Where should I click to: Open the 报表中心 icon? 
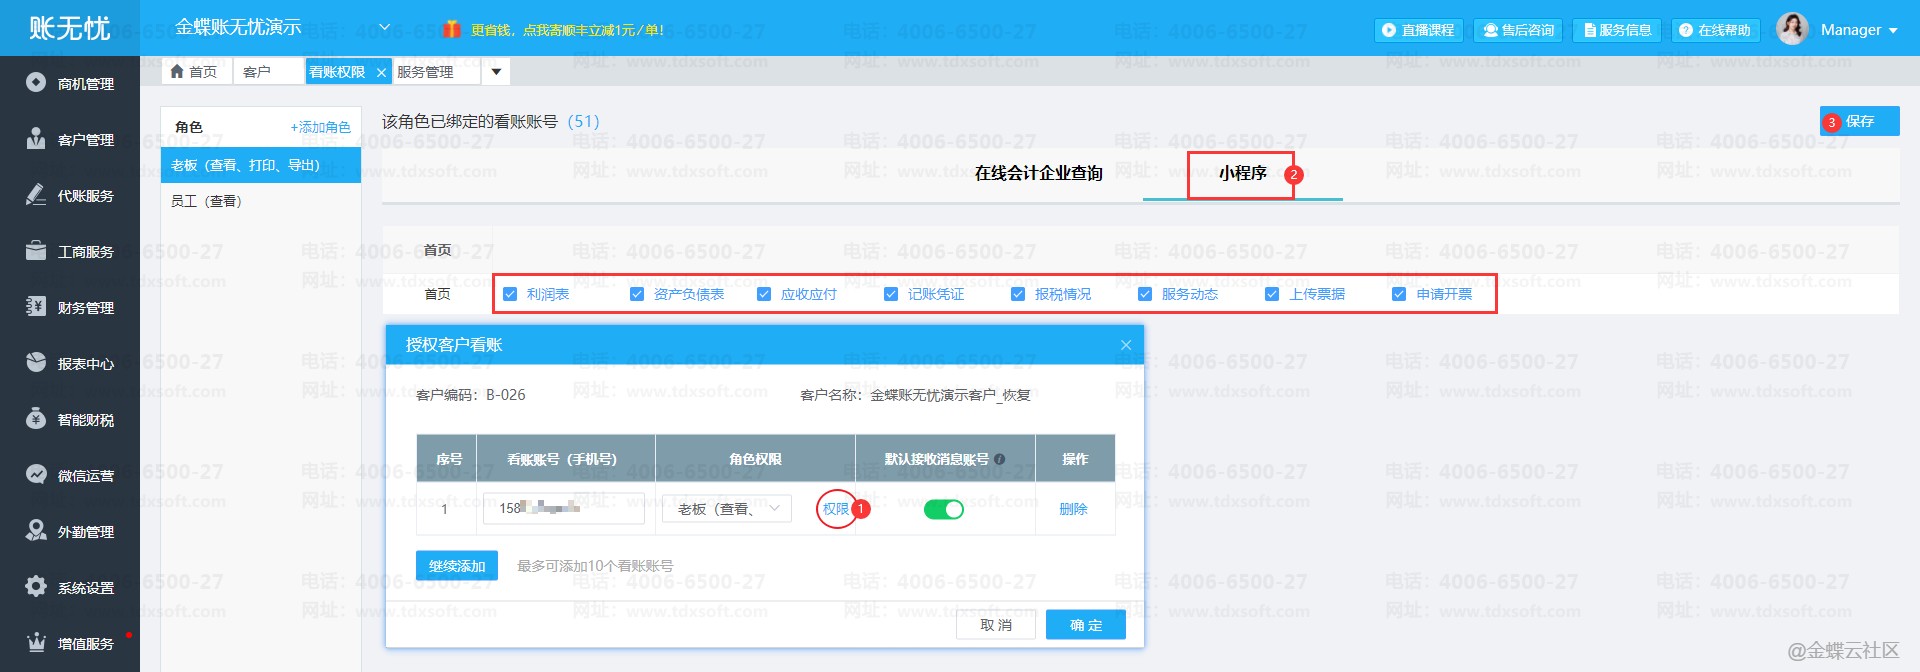(36, 363)
